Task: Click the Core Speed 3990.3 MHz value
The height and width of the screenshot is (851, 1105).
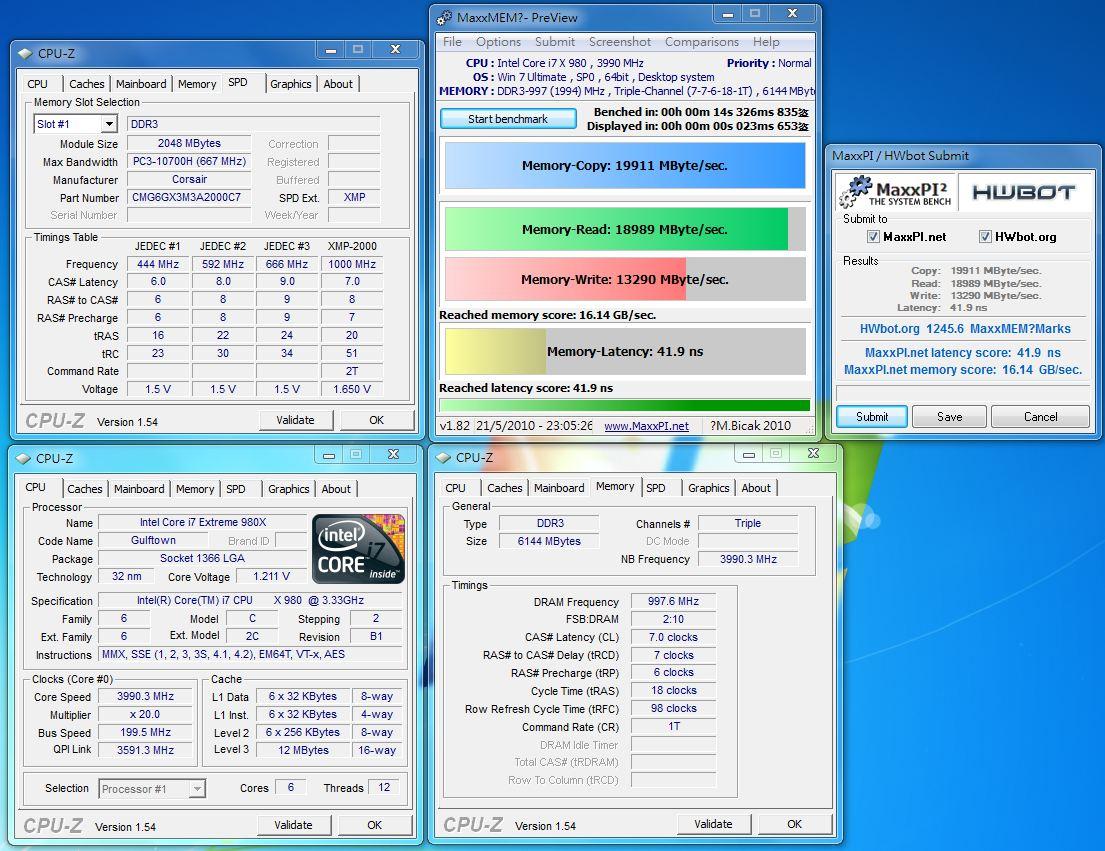Action: [145, 696]
